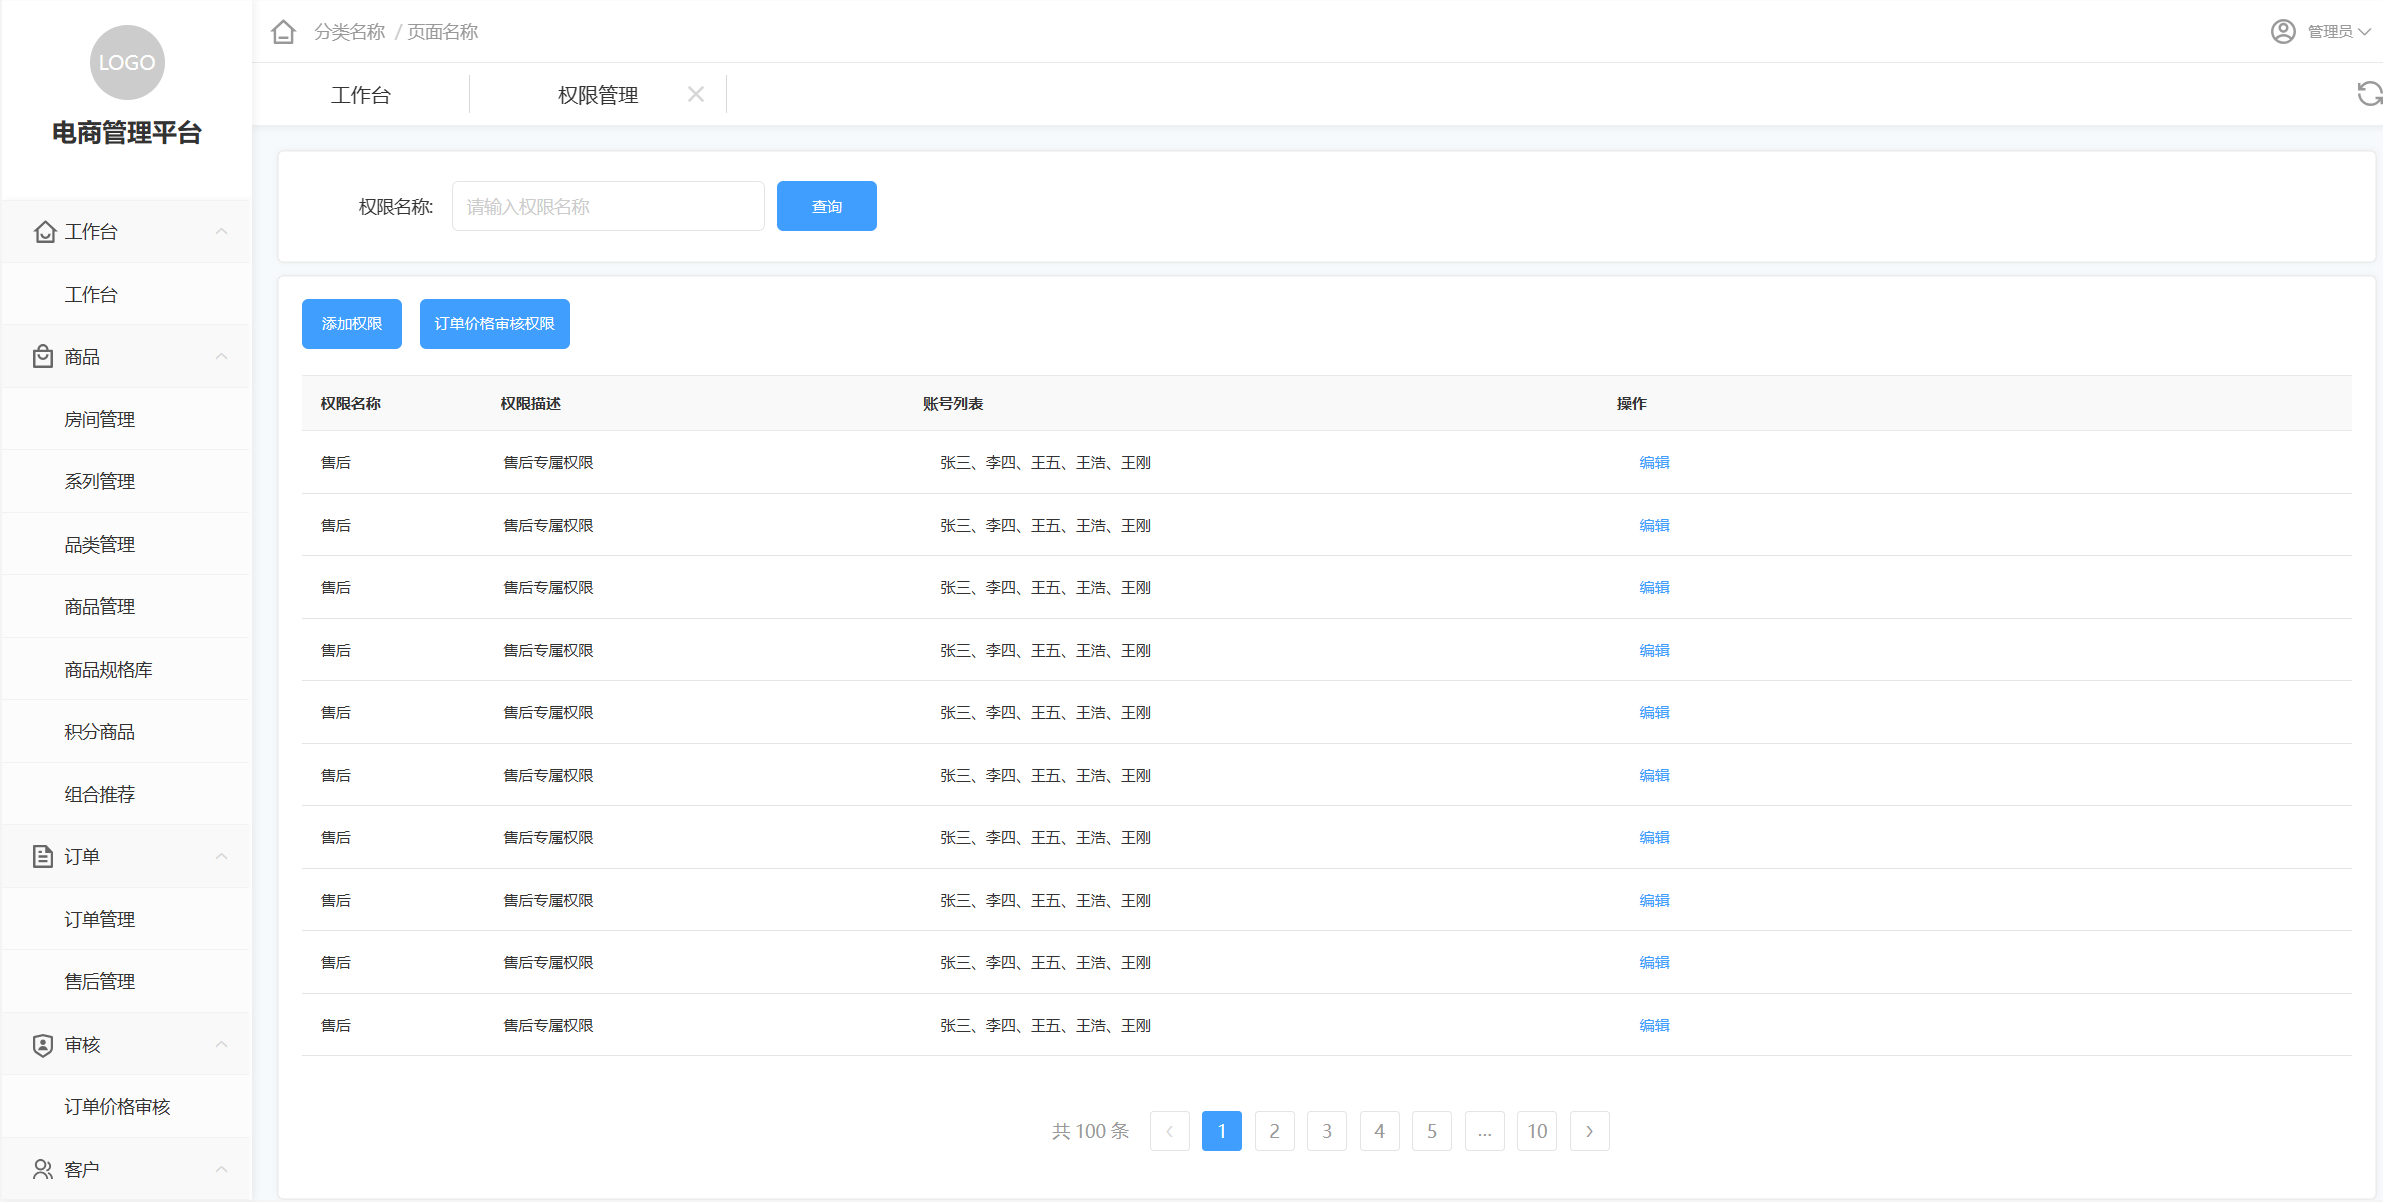2383x1202 pixels.
Task: Click the pagination ellipsis button
Action: tap(1485, 1131)
